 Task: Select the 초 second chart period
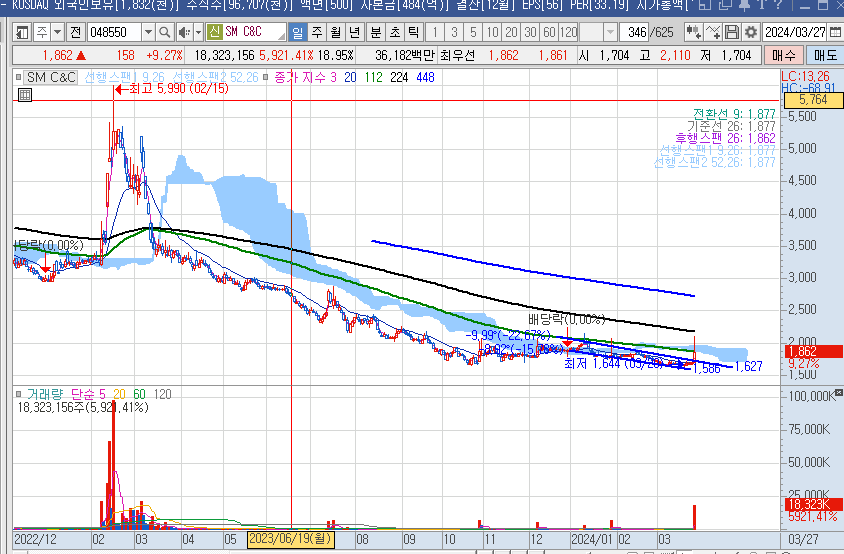click(395, 32)
